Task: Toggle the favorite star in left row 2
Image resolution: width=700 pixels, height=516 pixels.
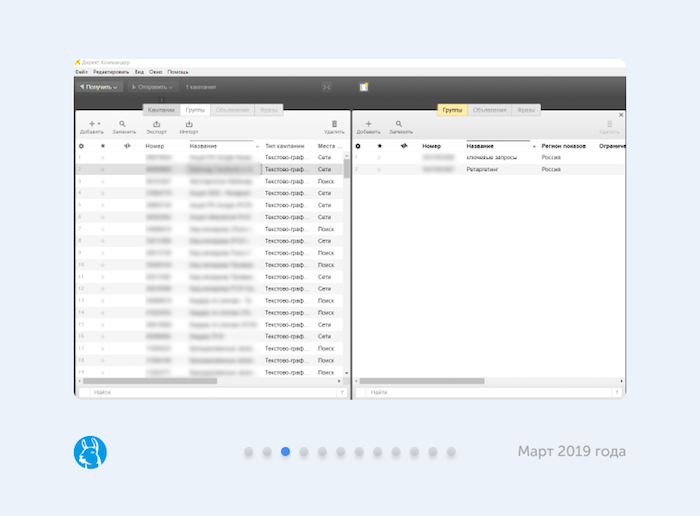Action: coord(103,170)
